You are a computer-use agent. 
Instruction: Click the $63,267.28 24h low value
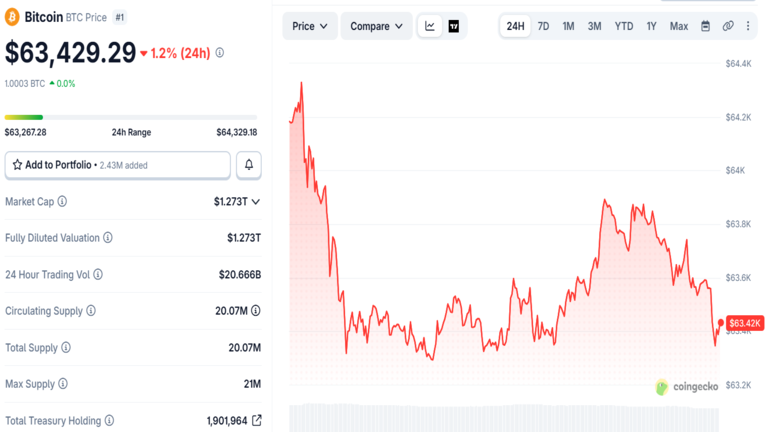25,132
